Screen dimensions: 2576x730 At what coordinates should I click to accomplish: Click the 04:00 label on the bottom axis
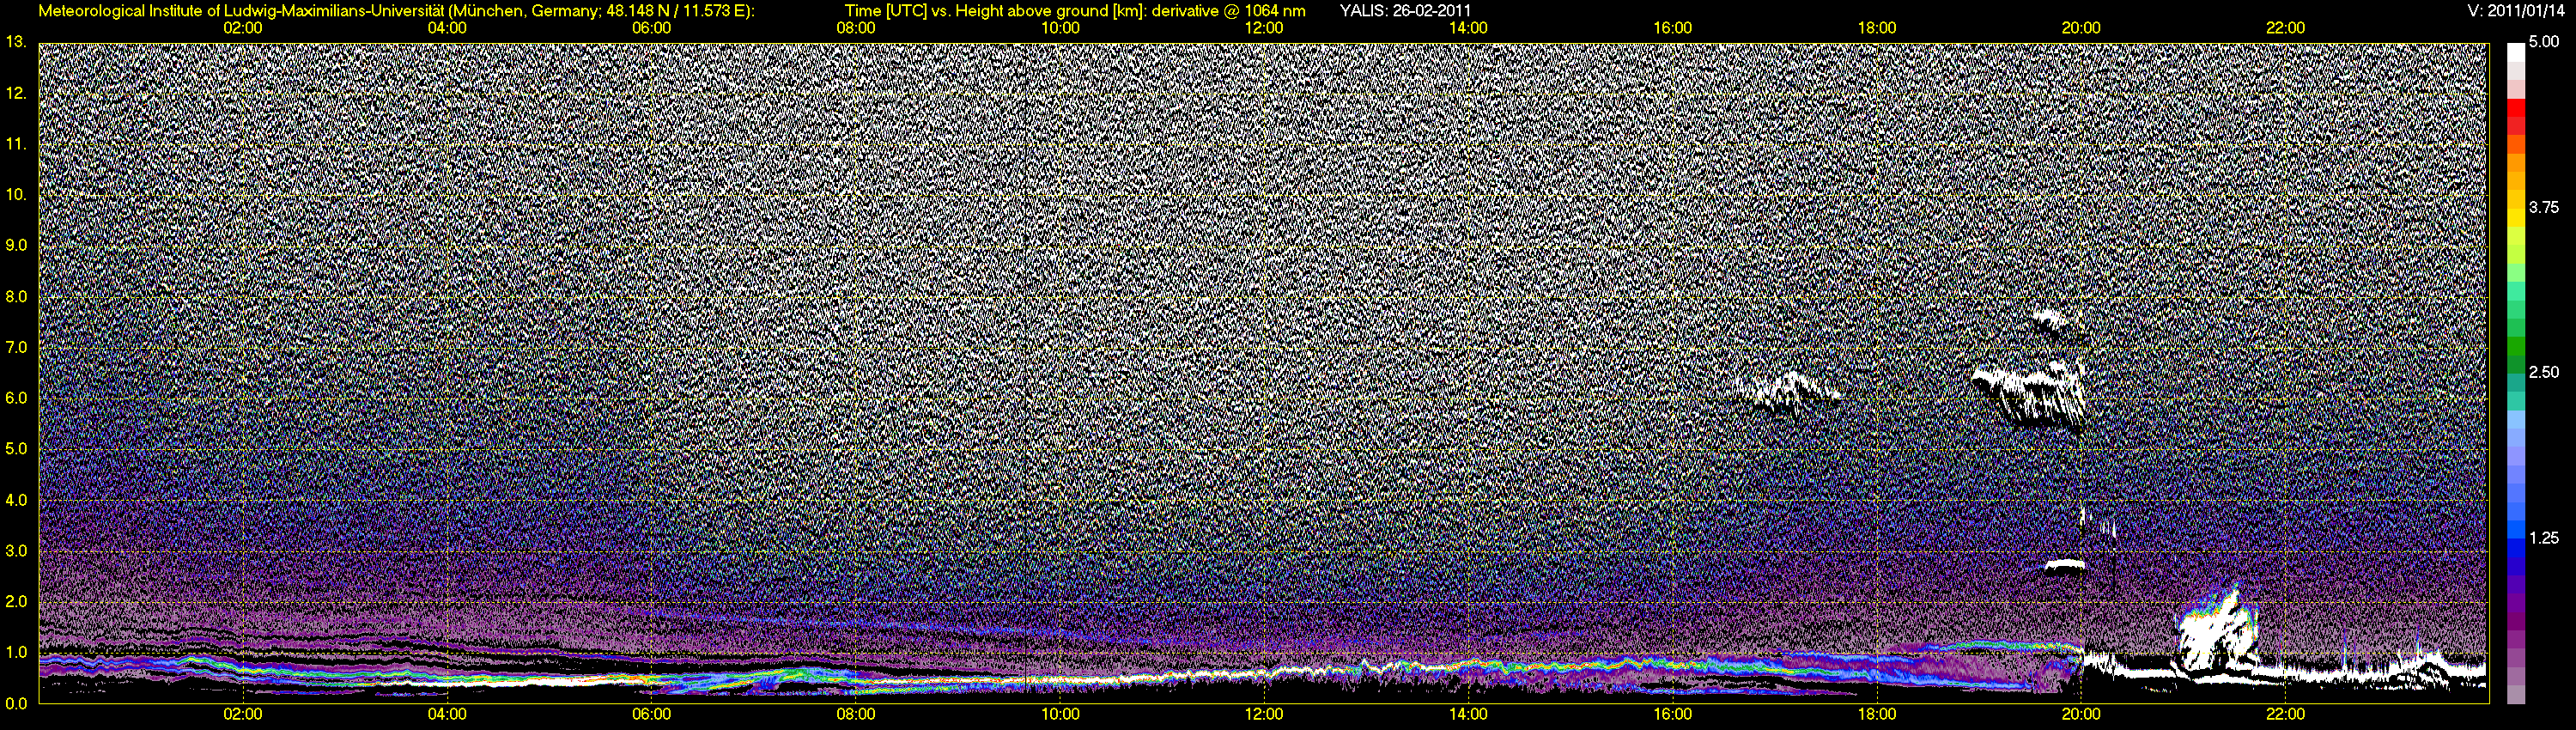click(x=447, y=714)
